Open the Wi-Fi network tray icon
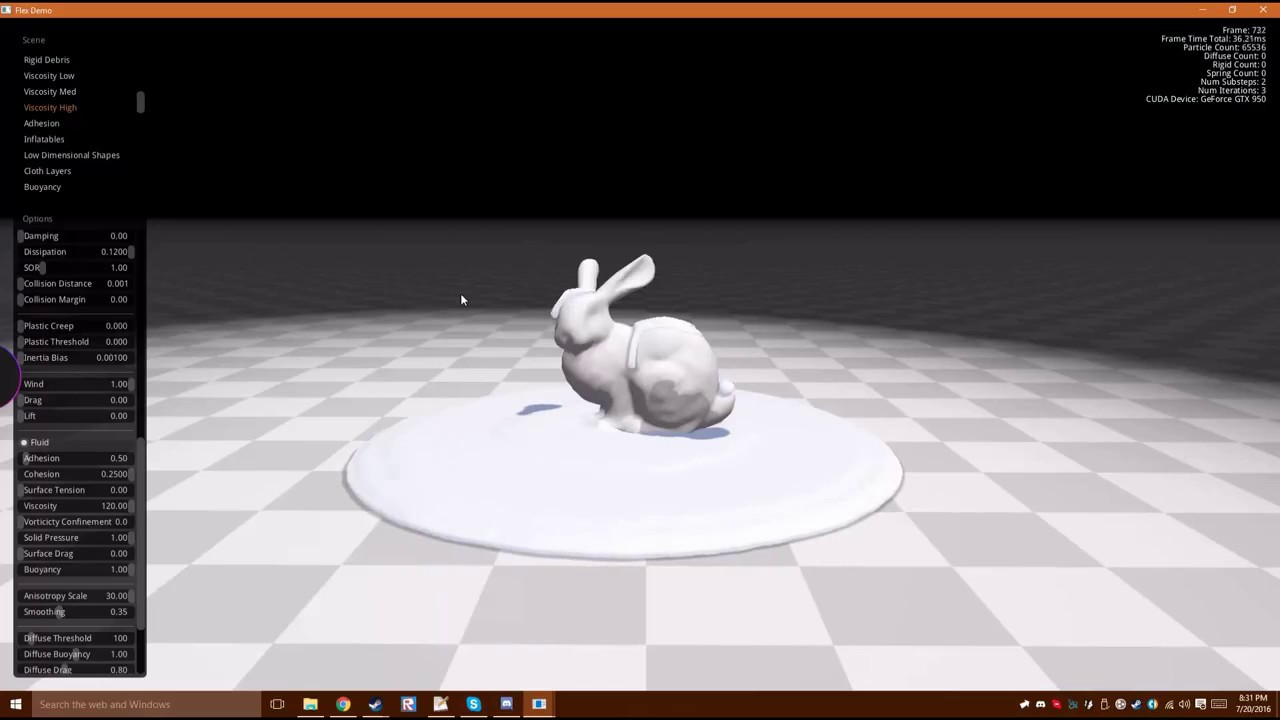Image resolution: width=1280 pixels, height=720 pixels. (x=1168, y=704)
